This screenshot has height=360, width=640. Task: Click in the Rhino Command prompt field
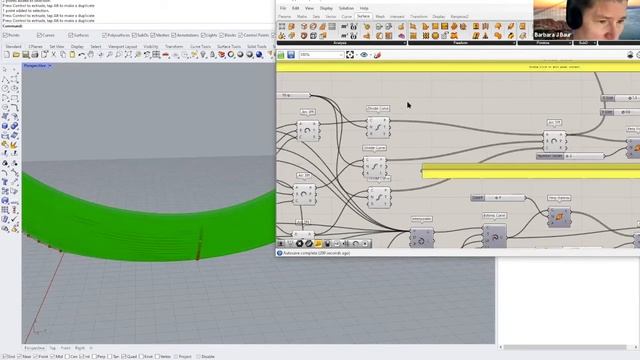click(137, 26)
